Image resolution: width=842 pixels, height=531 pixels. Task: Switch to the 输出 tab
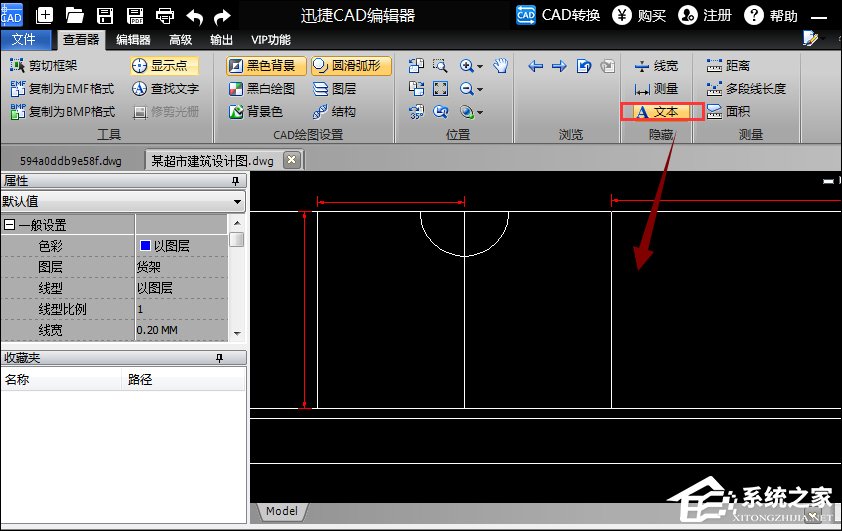(x=221, y=40)
